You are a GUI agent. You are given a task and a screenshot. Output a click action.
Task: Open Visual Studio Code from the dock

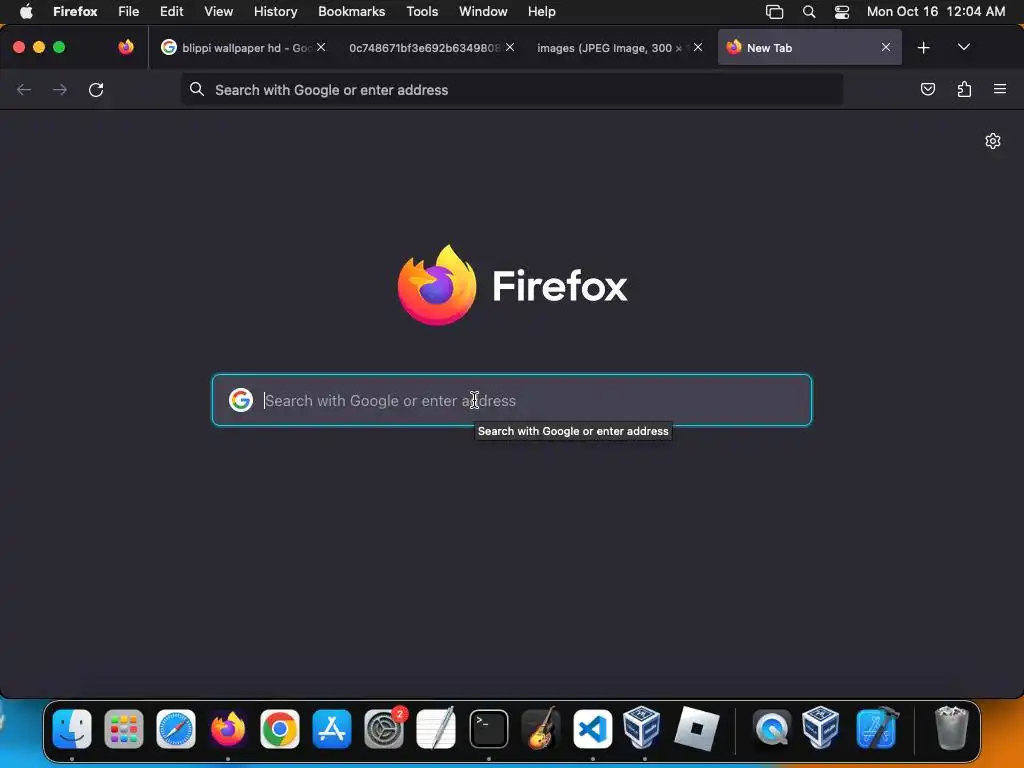pos(593,729)
